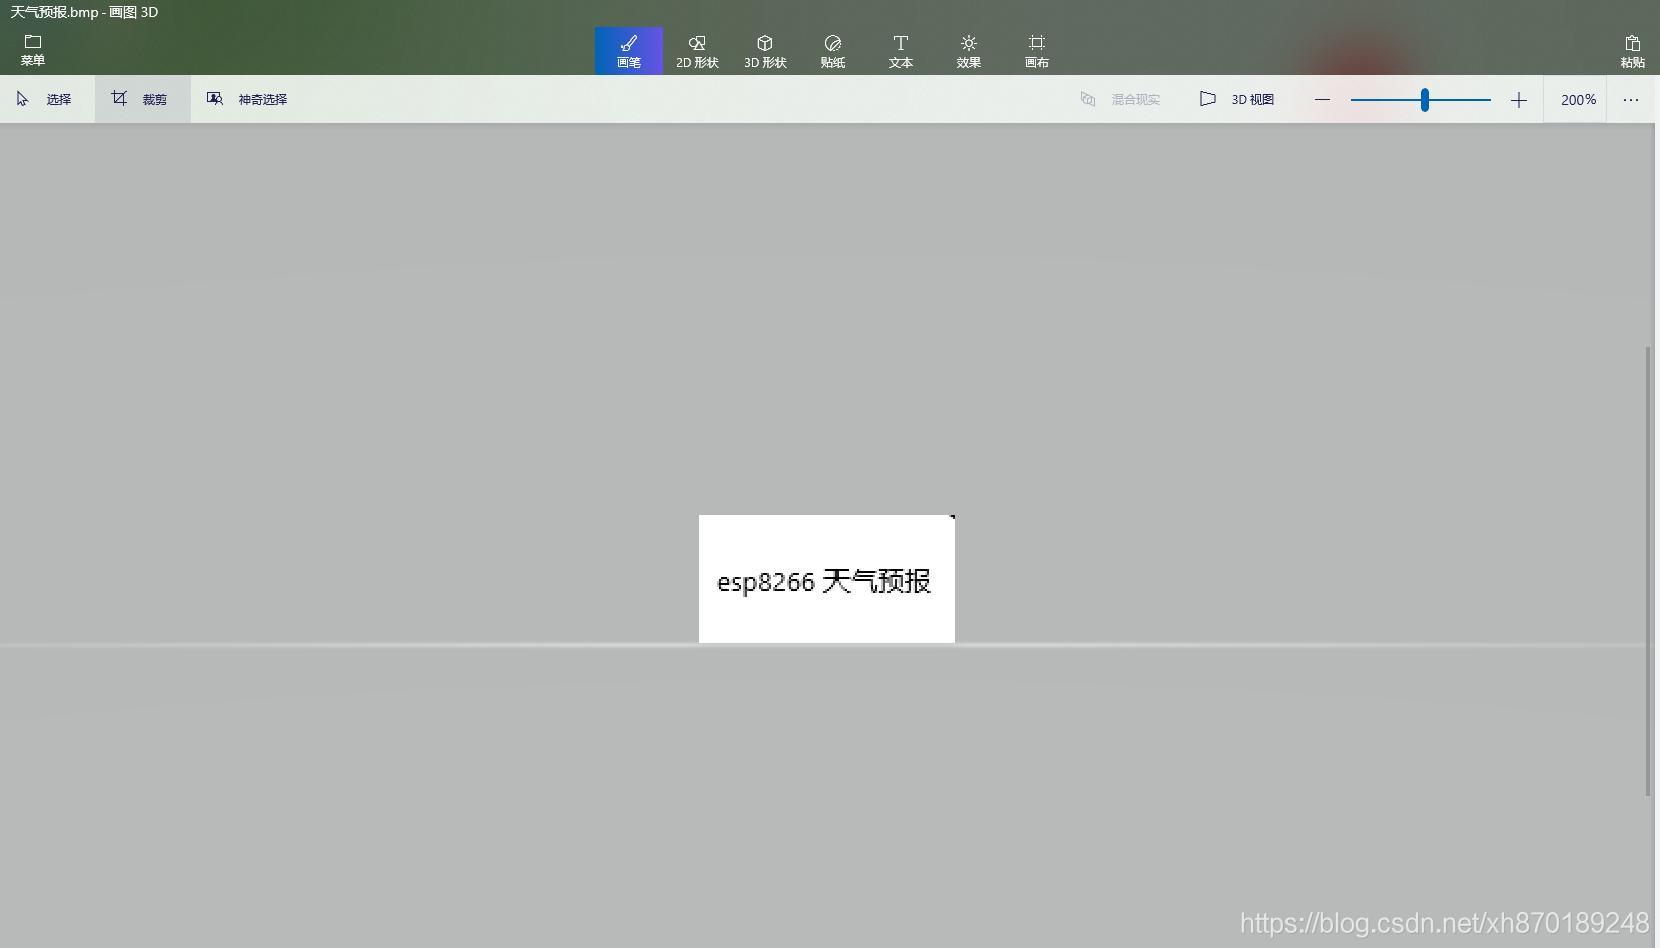The image size is (1660, 948).
Task: Open the 贴纸 stickers panel
Action: point(833,50)
